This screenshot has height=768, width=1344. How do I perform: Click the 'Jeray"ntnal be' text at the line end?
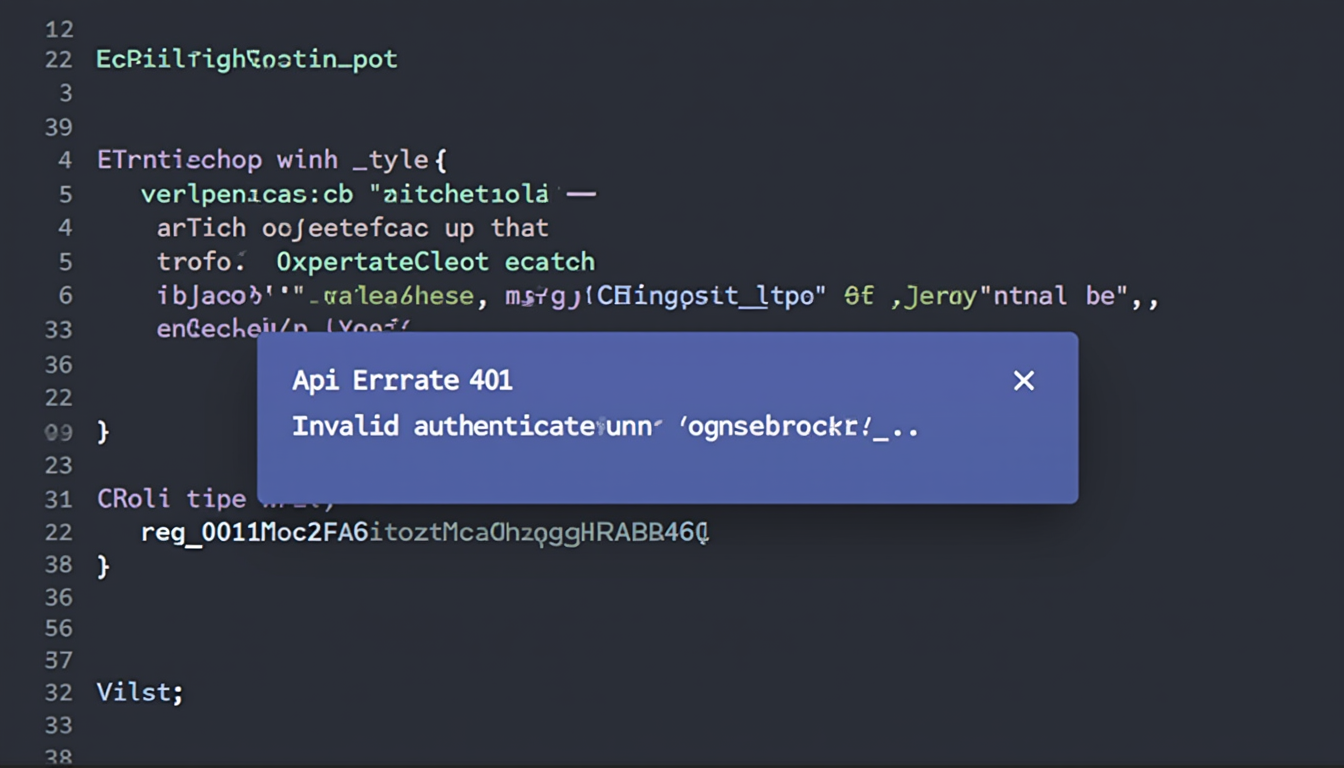[1017, 296]
